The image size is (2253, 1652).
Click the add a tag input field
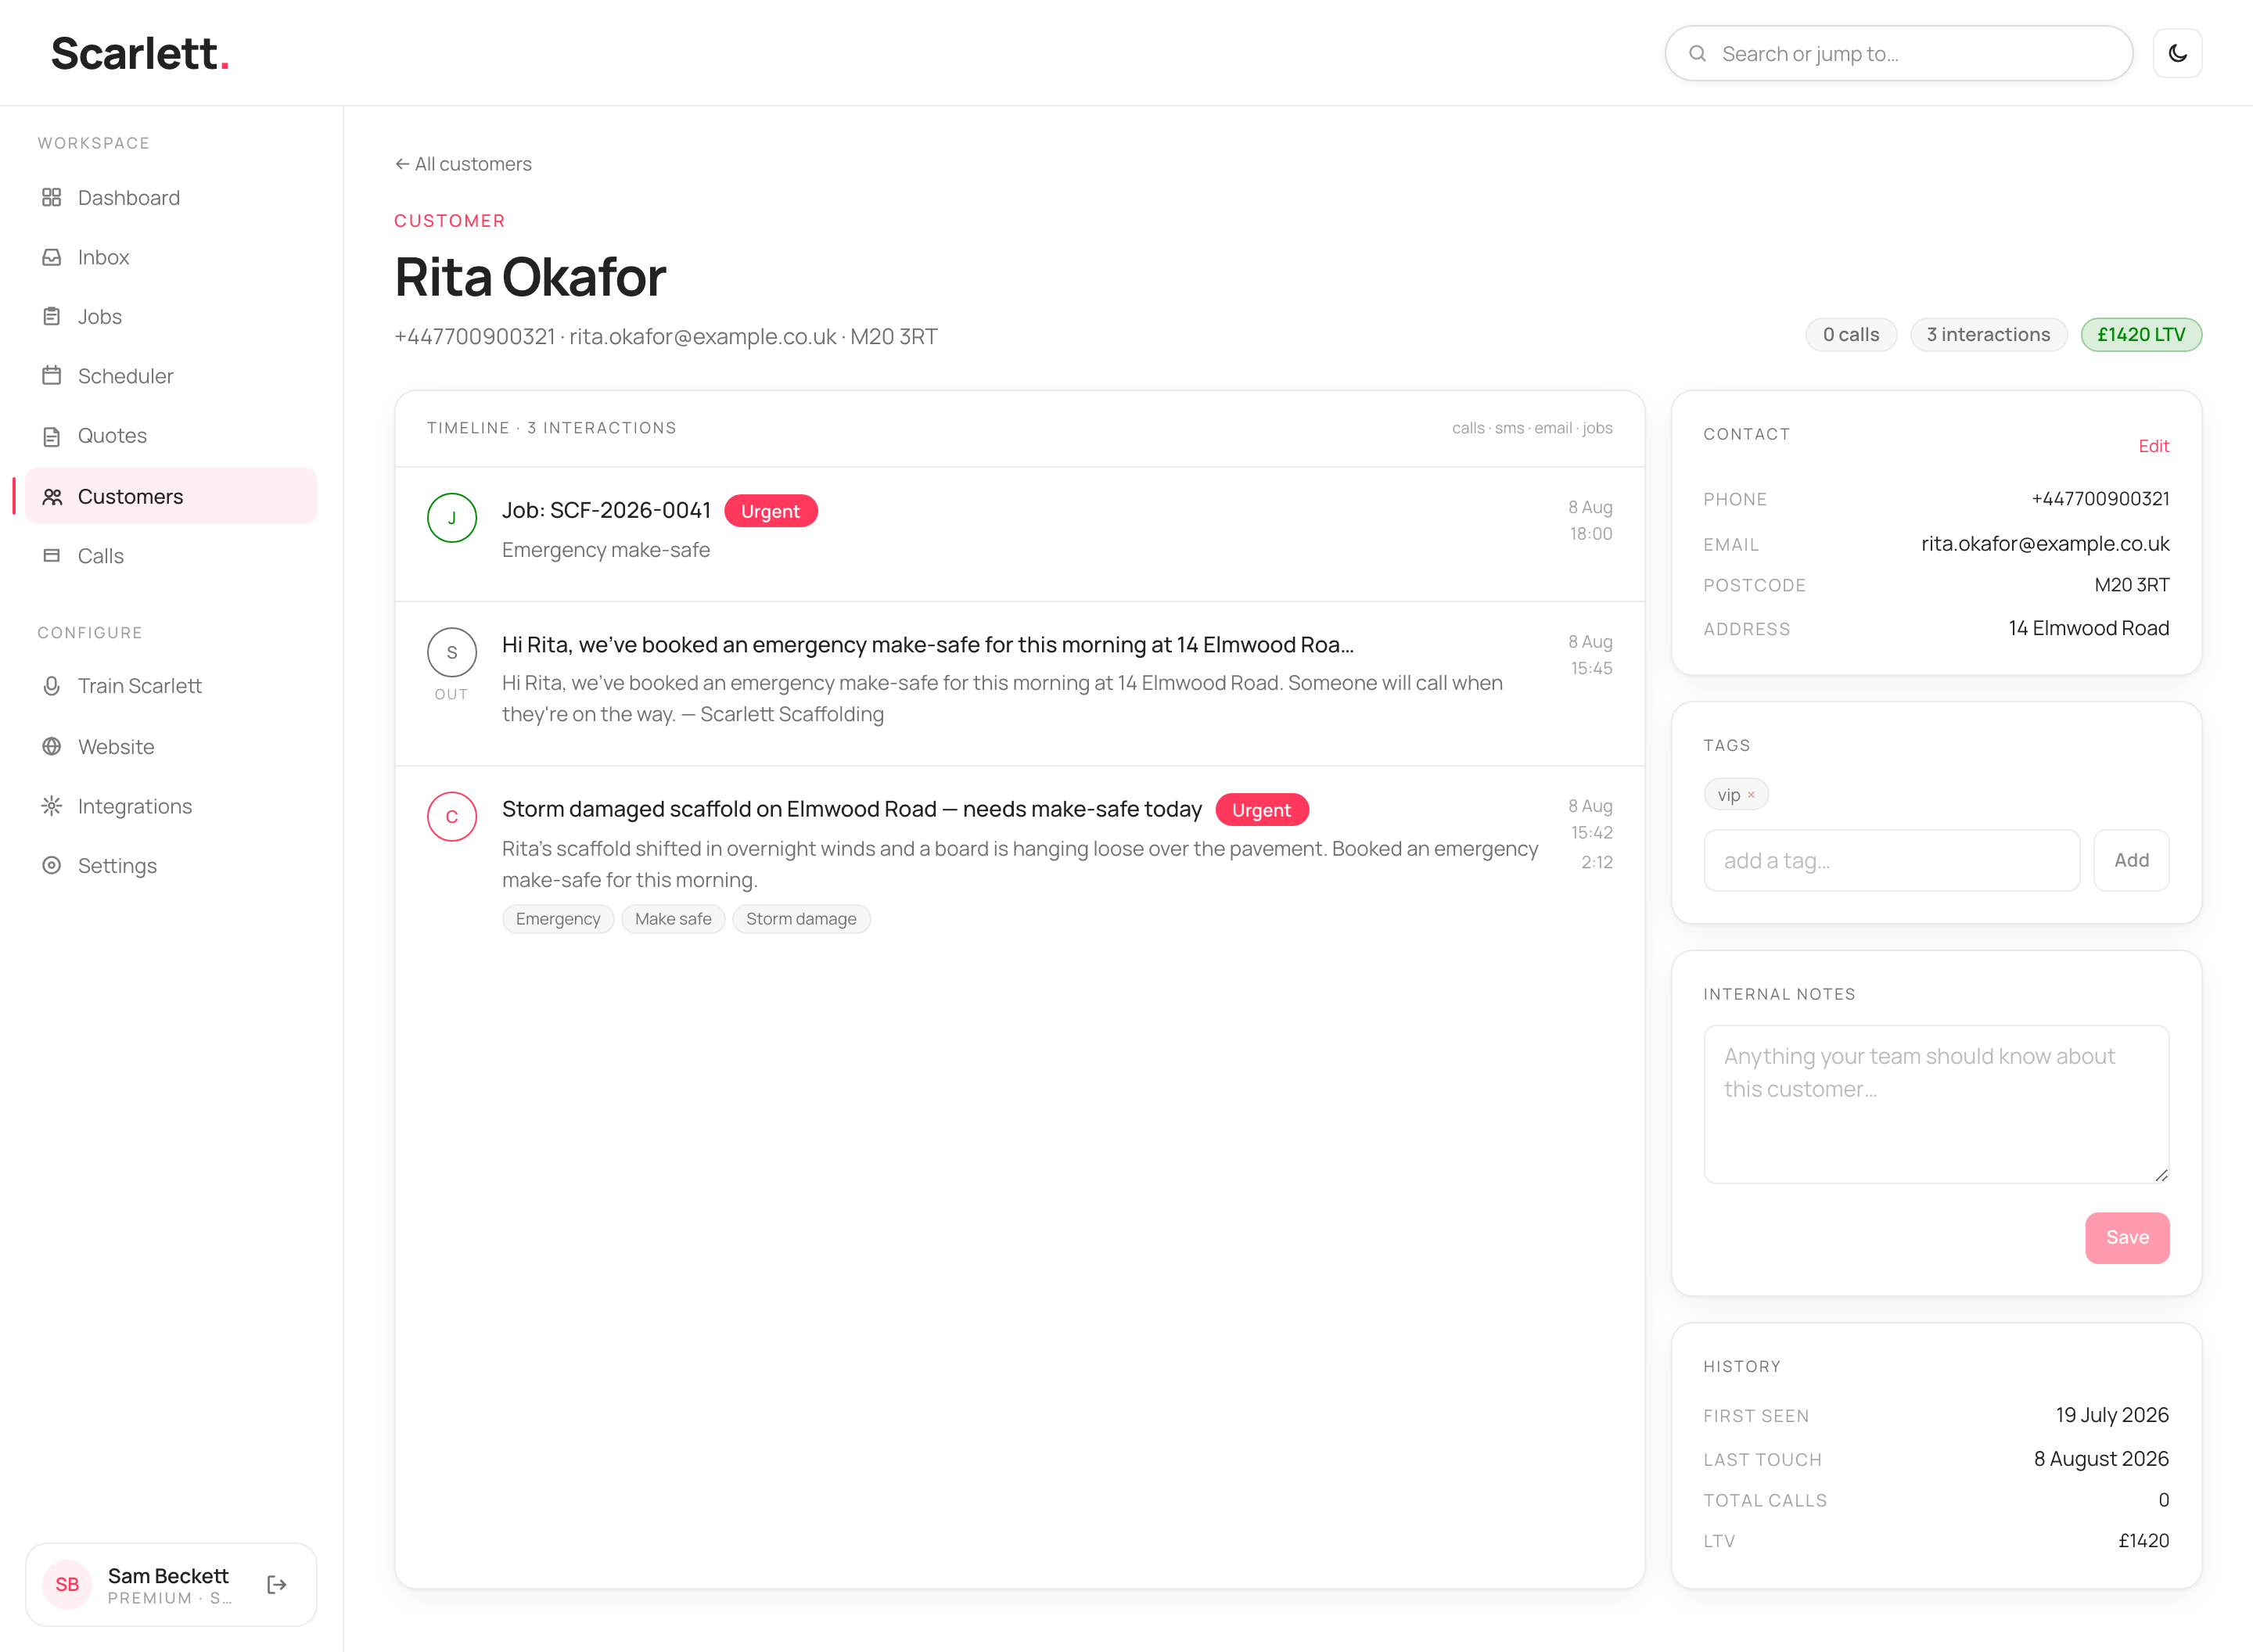click(x=1891, y=860)
